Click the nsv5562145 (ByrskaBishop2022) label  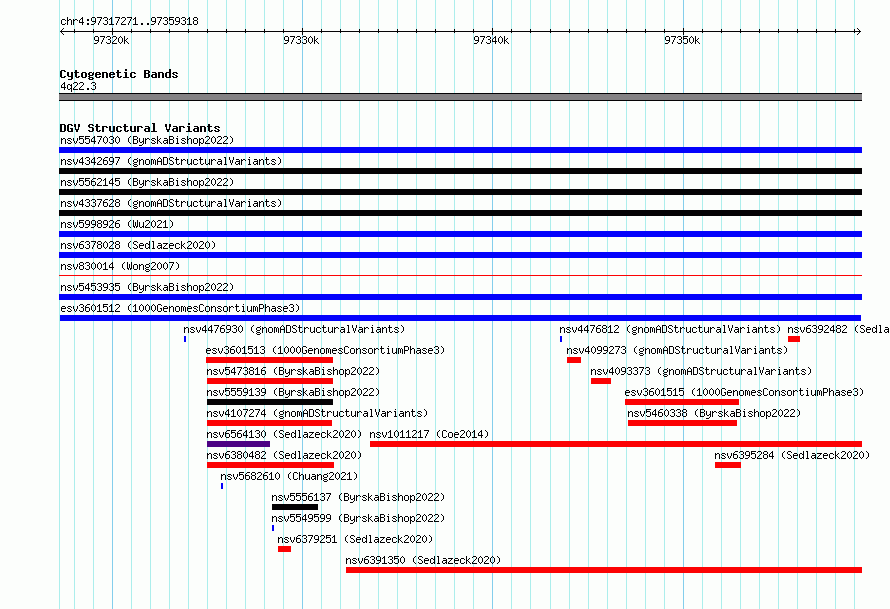pyautogui.click(x=147, y=182)
